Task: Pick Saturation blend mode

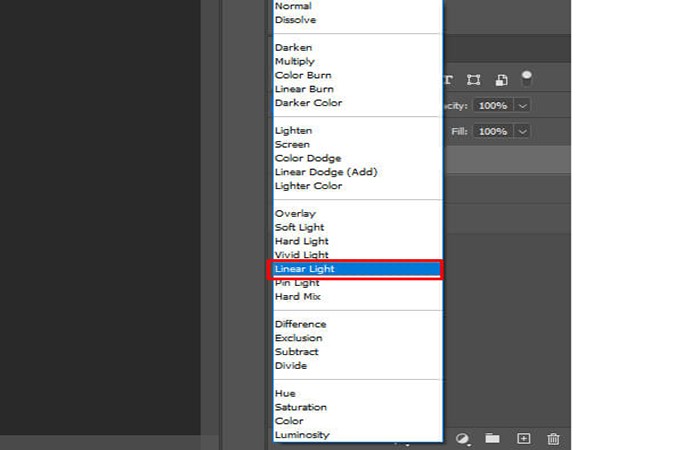Action: (358, 407)
